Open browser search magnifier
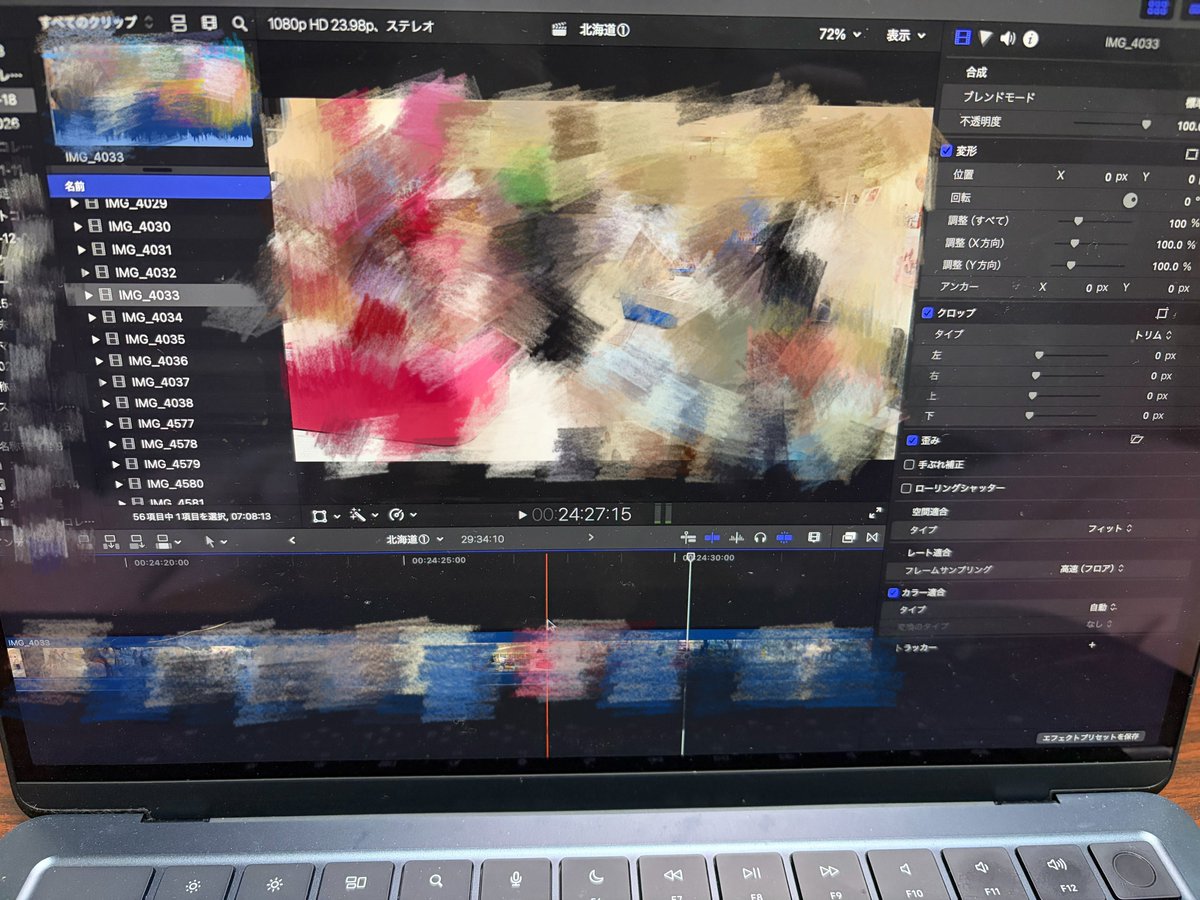The height and width of the screenshot is (900, 1200). pos(239,22)
